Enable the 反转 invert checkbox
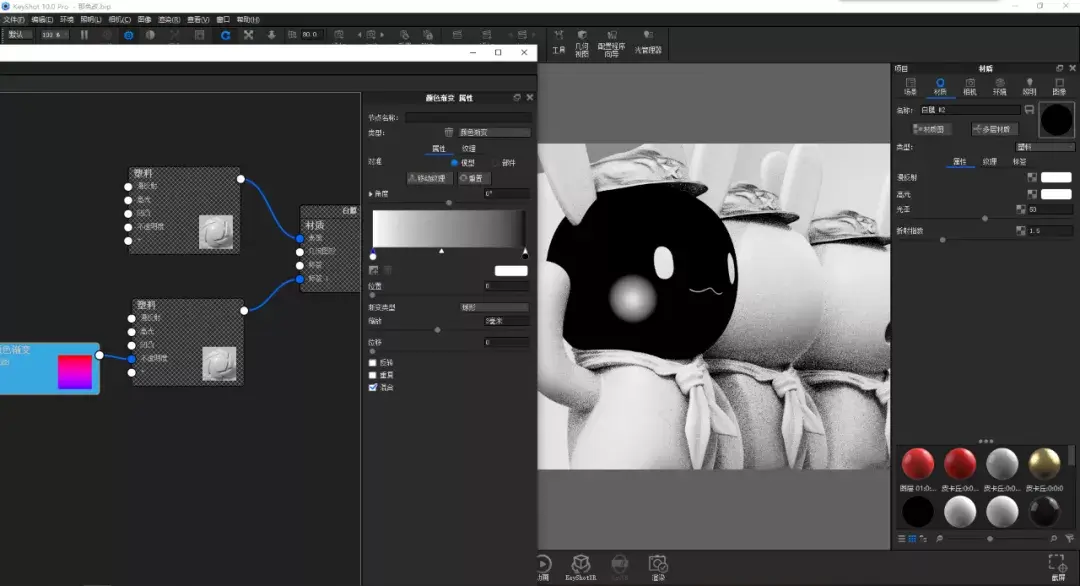Image resolution: width=1080 pixels, height=586 pixels. [x=373, y=363]
